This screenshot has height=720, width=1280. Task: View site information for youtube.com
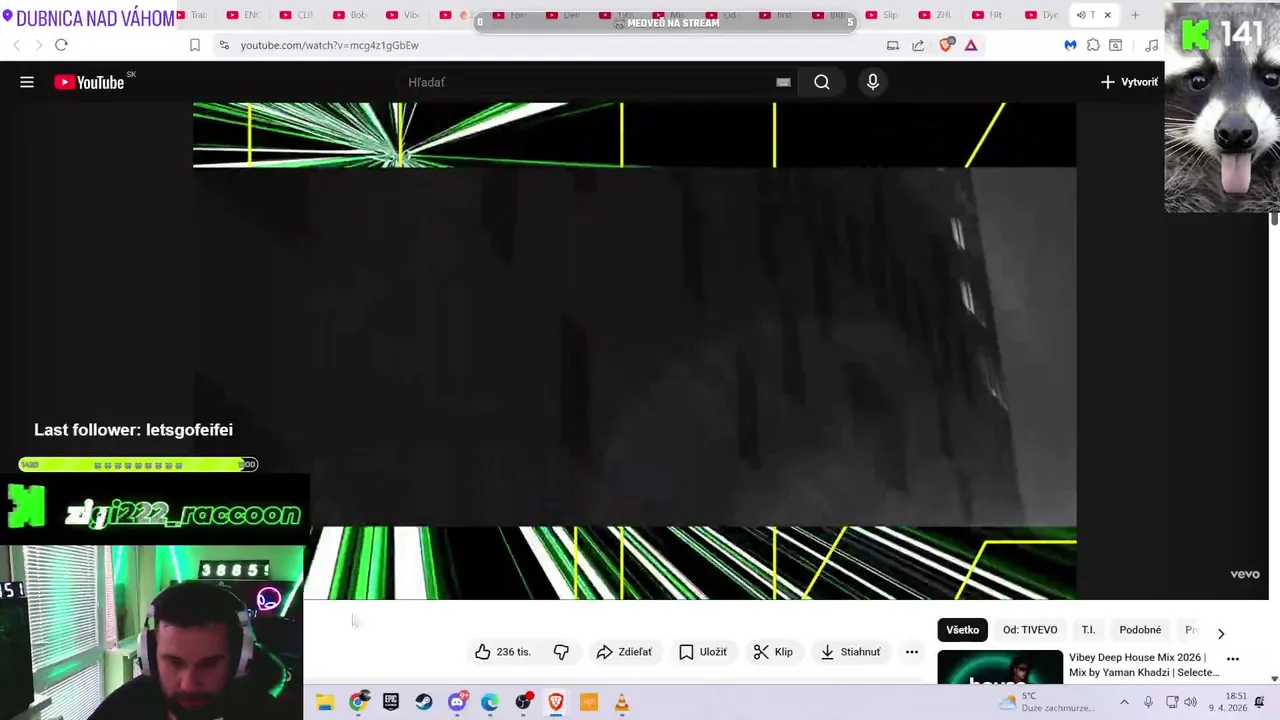click(224, 45)
